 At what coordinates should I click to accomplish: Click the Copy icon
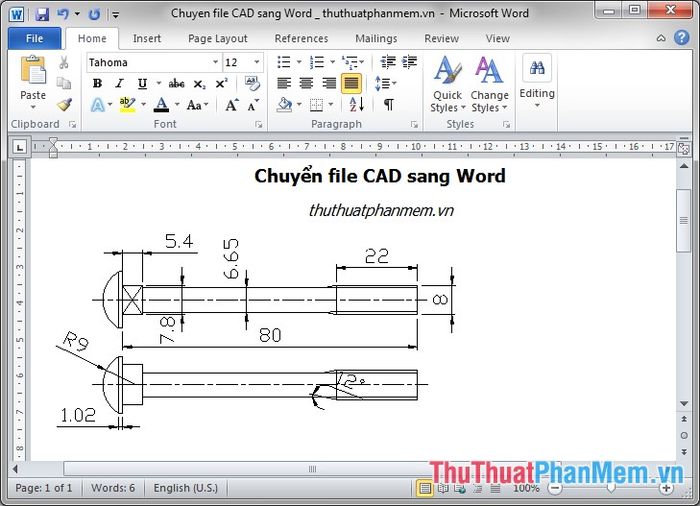(64, 84)
